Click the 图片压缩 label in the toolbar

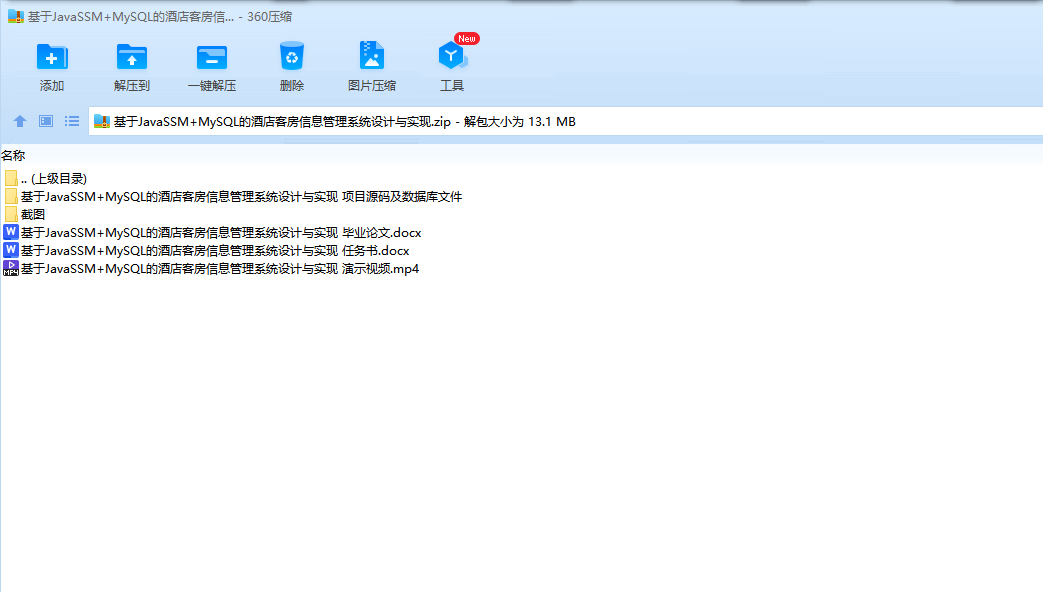(372, 86)
